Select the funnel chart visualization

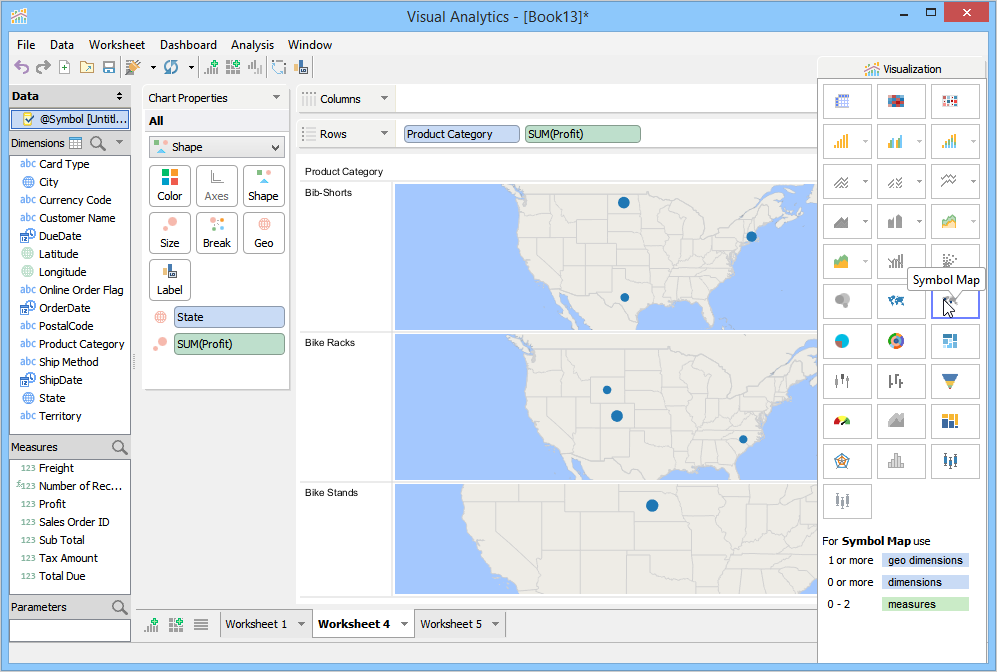click(948, 380)
